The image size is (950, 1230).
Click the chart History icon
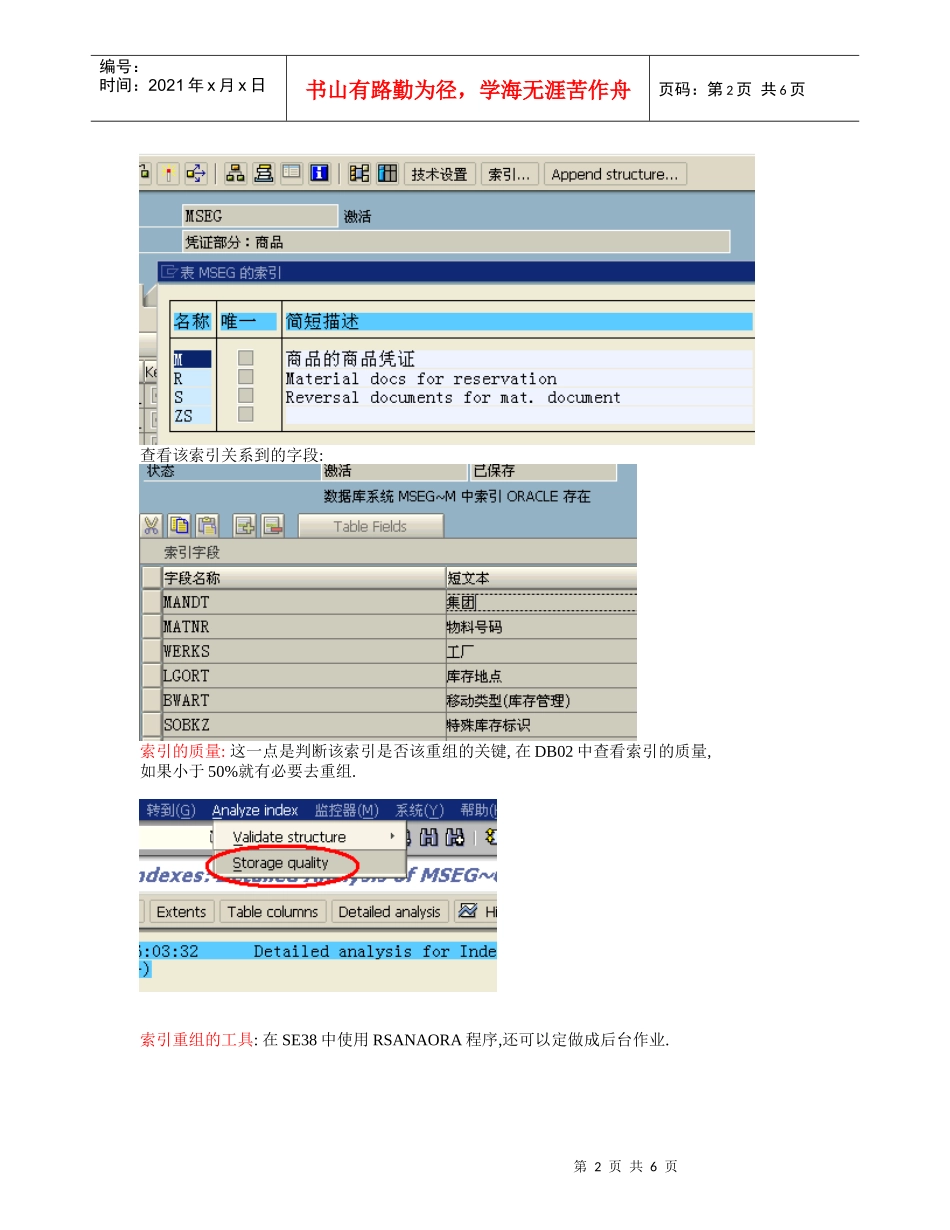point(467,911)
